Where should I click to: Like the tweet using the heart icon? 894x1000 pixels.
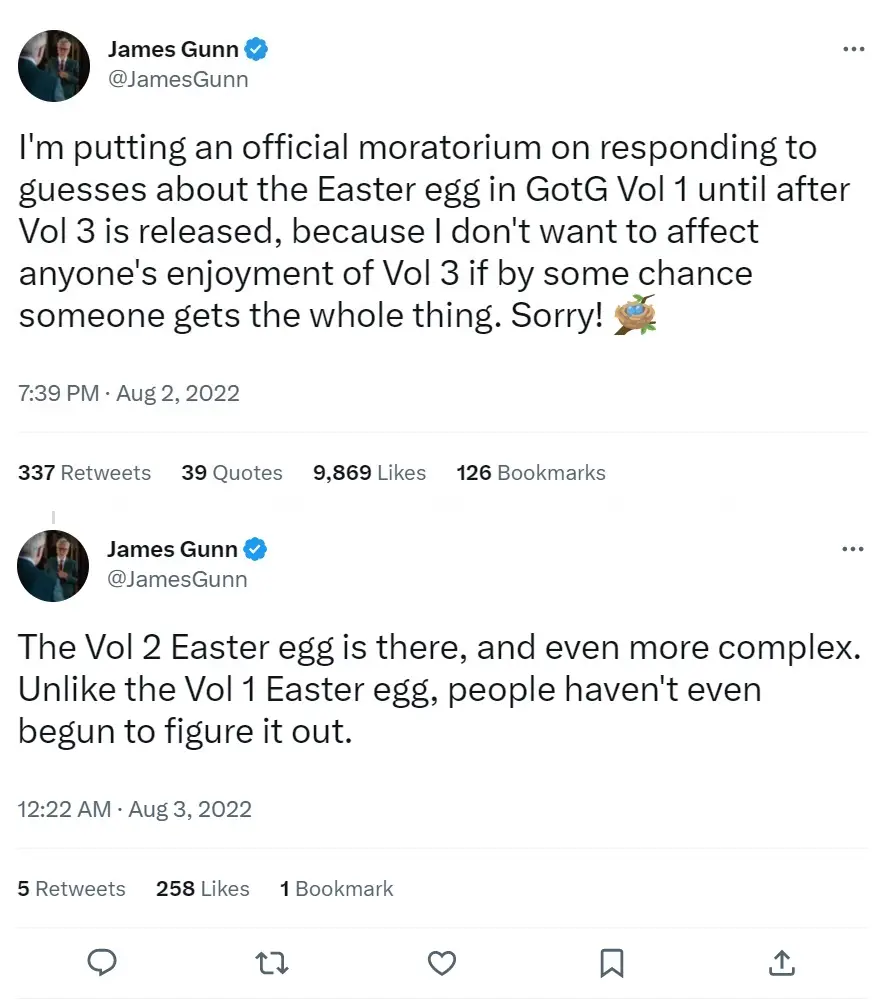[x=441, y=963]
